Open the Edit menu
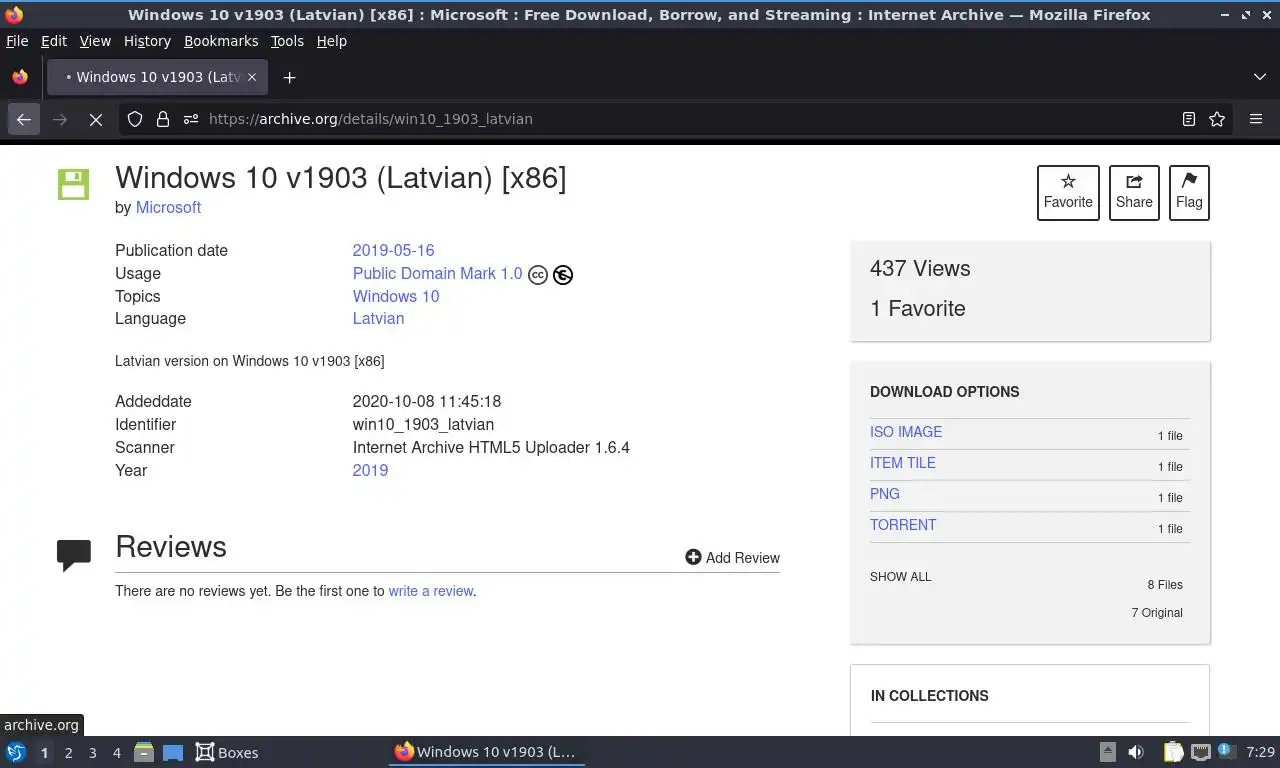 [x=54, y=41]
